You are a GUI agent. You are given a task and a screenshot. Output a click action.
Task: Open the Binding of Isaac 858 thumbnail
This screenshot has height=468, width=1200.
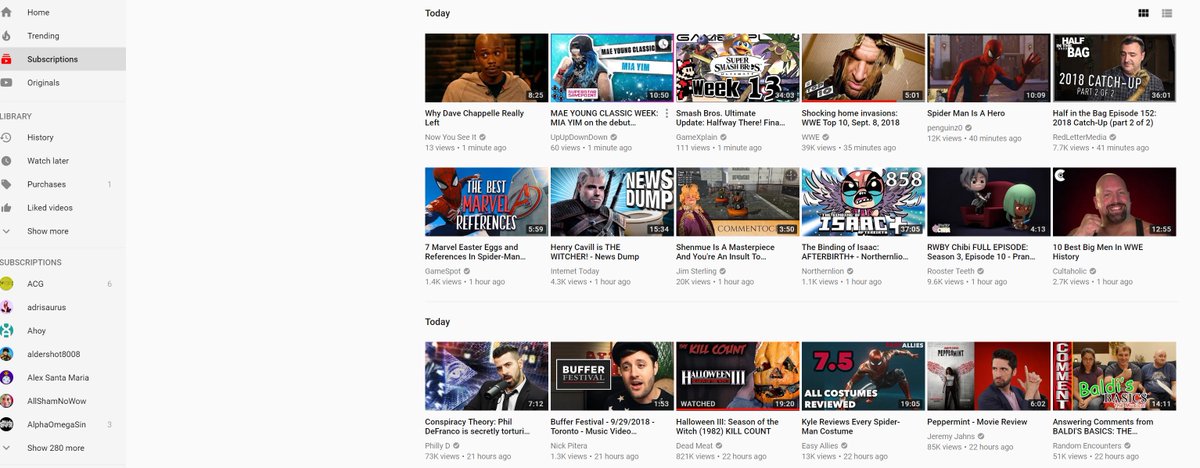[x=863, y=202]
